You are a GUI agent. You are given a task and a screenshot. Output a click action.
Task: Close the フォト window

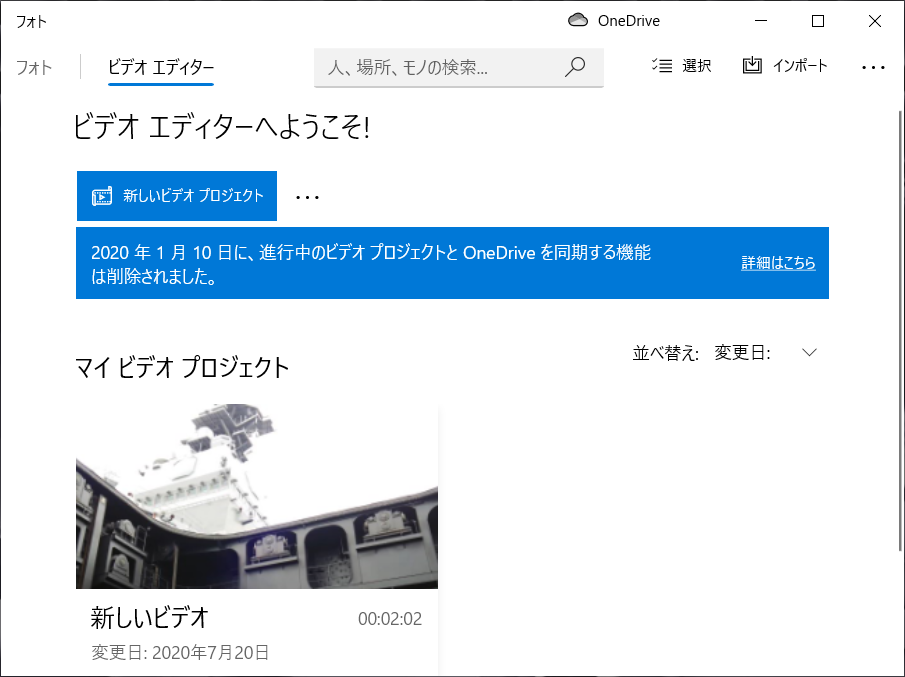point(874,21)
